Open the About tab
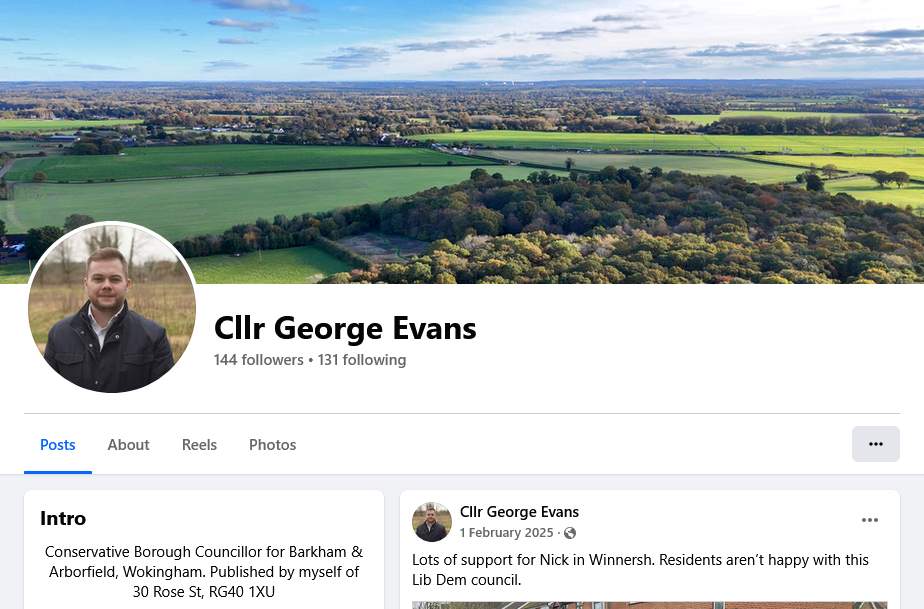This screenshot has height=609, width=924. [x=128, y=445]
